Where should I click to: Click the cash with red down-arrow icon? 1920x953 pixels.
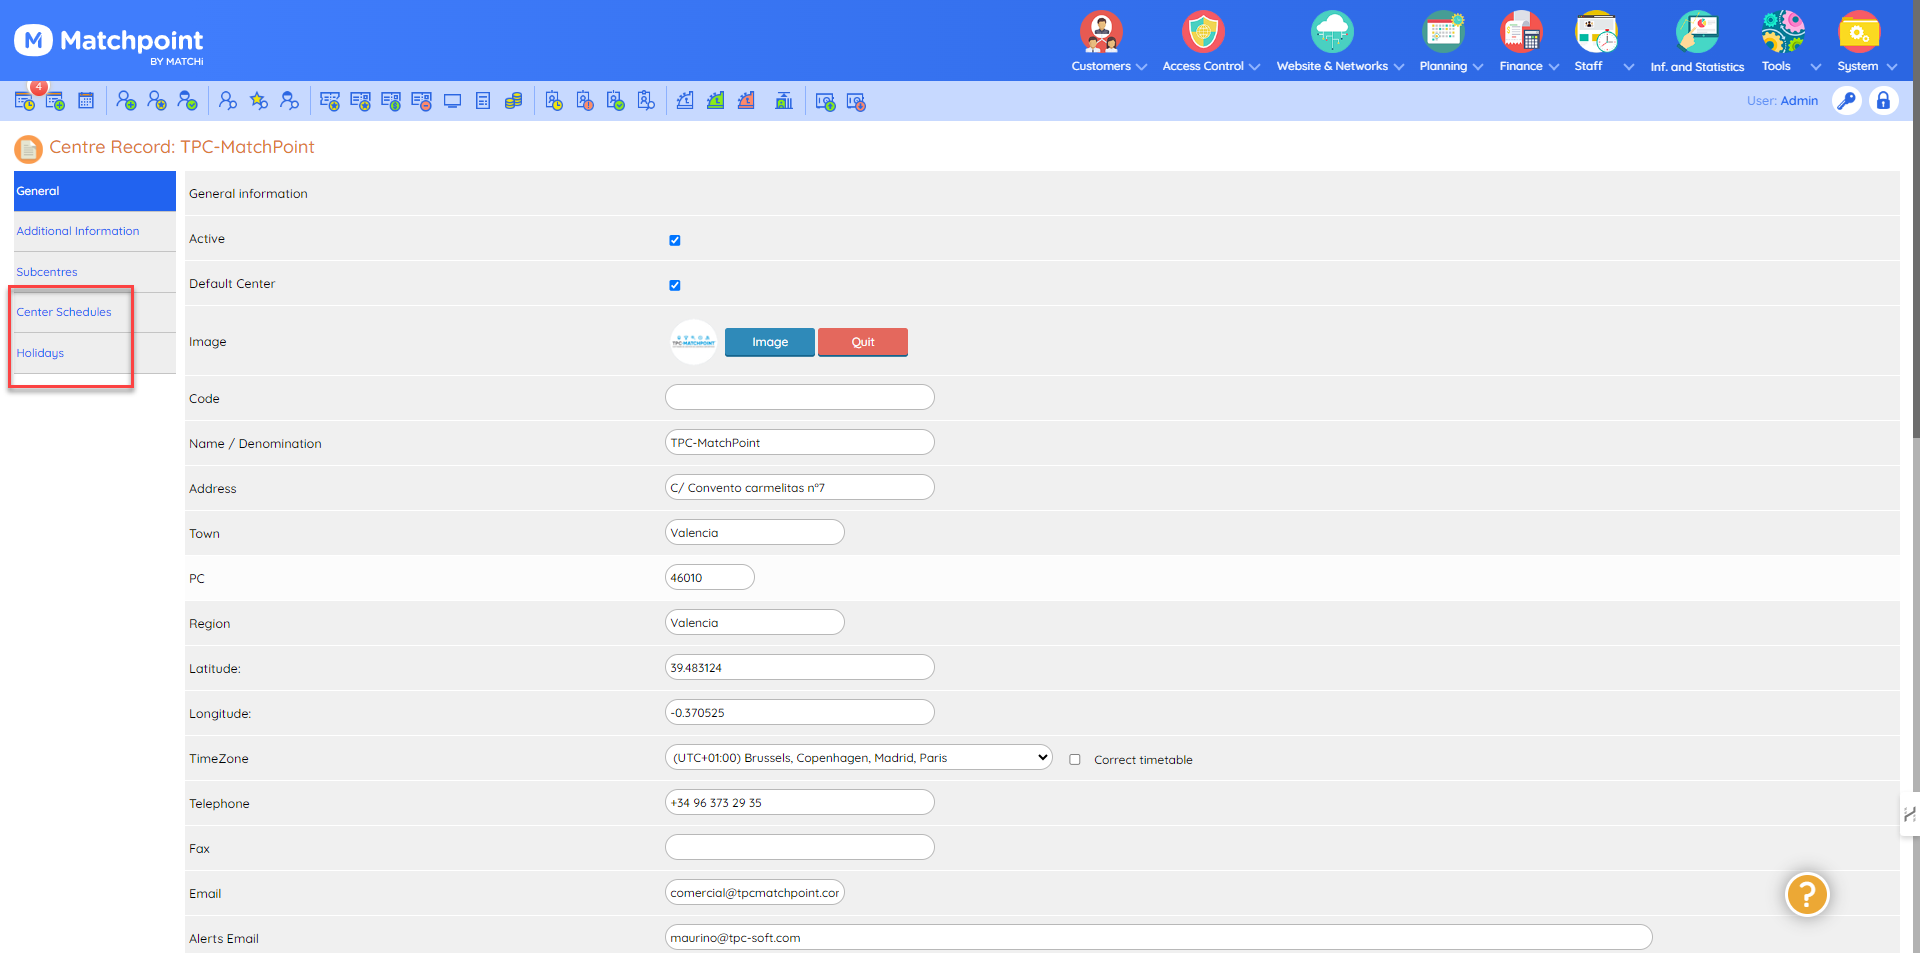(856, 101)
